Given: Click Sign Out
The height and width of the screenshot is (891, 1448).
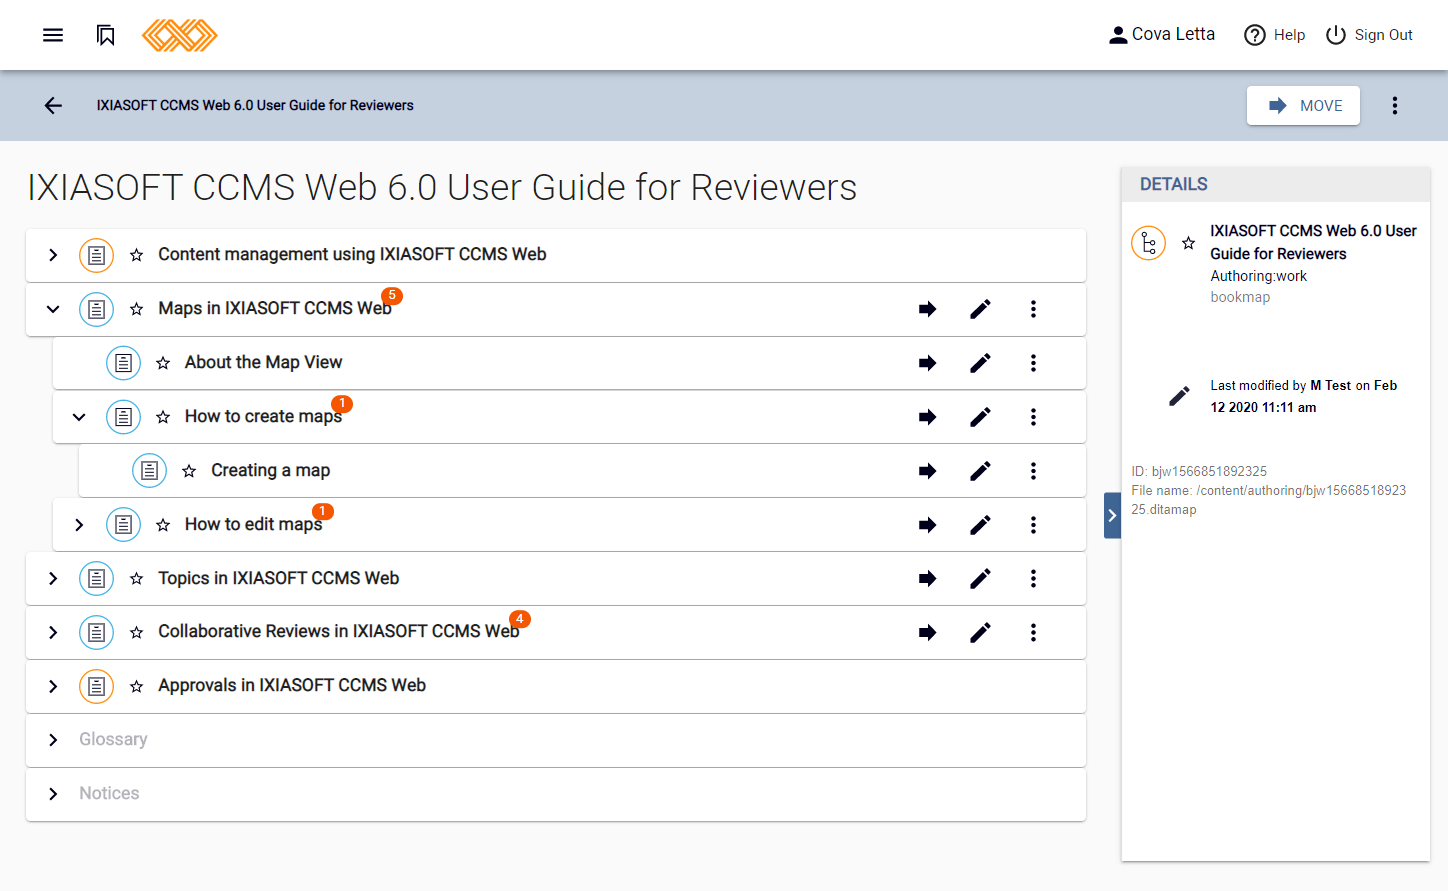Looking at the screenshot, I should tap(1369, 35).
